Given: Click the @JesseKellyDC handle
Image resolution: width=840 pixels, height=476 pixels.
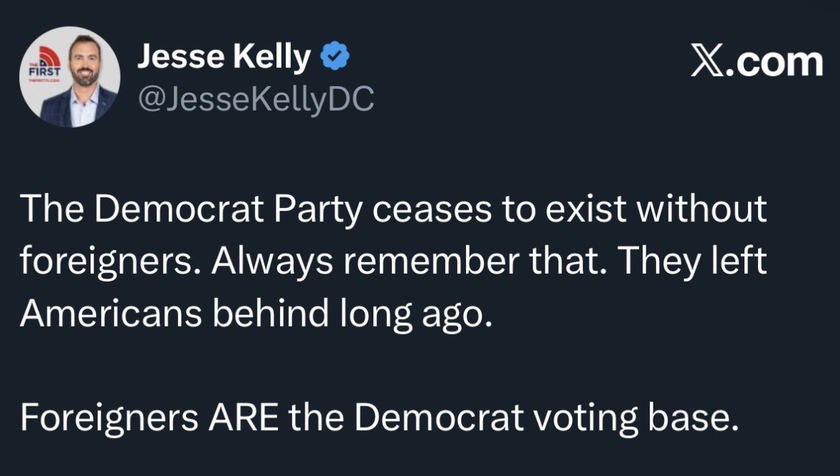Looking at the screenshot, I should click(x=254, y=101).
